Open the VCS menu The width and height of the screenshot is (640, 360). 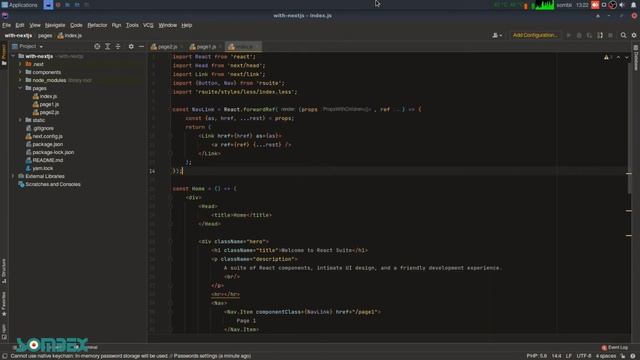pos(148,25)
